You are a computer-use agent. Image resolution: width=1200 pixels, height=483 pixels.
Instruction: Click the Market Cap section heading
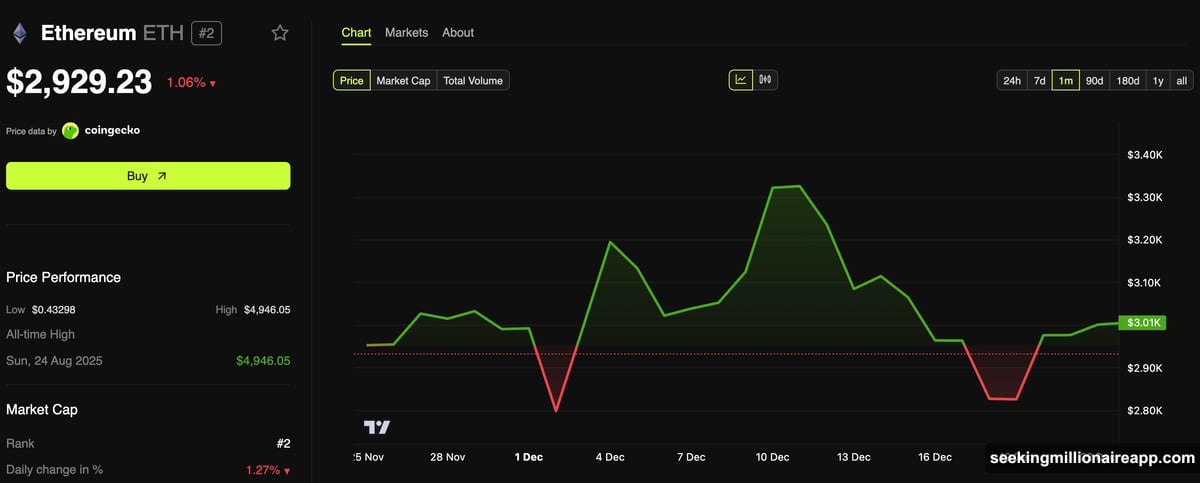(x=42, y=409)
